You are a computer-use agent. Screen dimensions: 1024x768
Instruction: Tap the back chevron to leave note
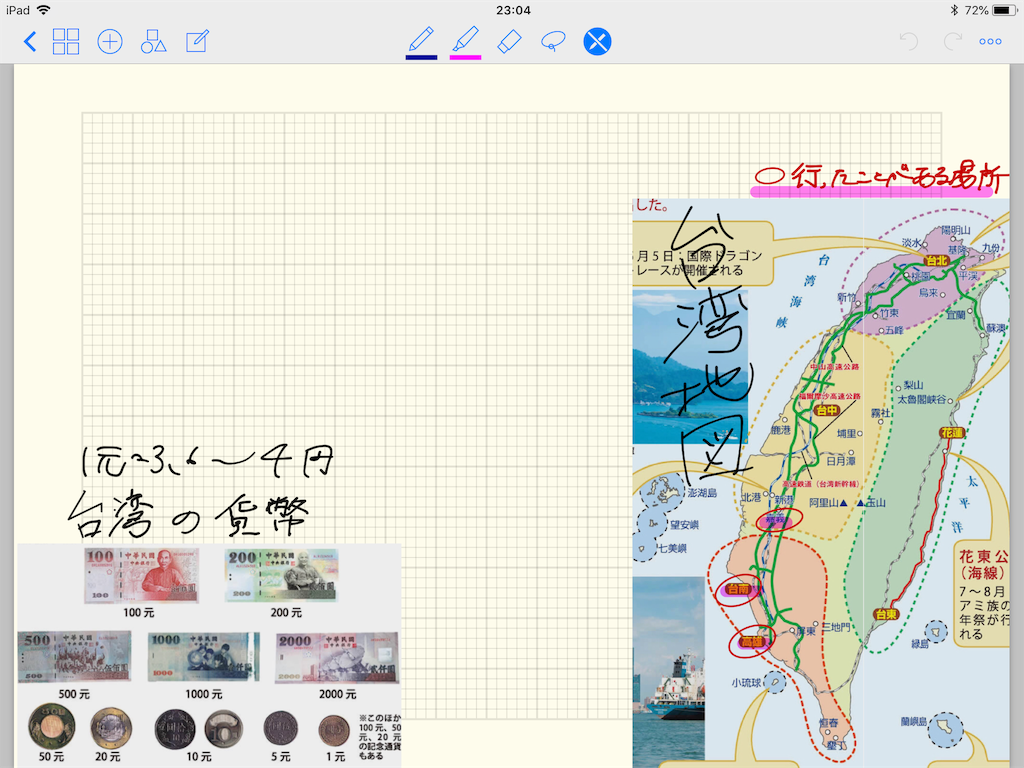click(x=29, y=42)
